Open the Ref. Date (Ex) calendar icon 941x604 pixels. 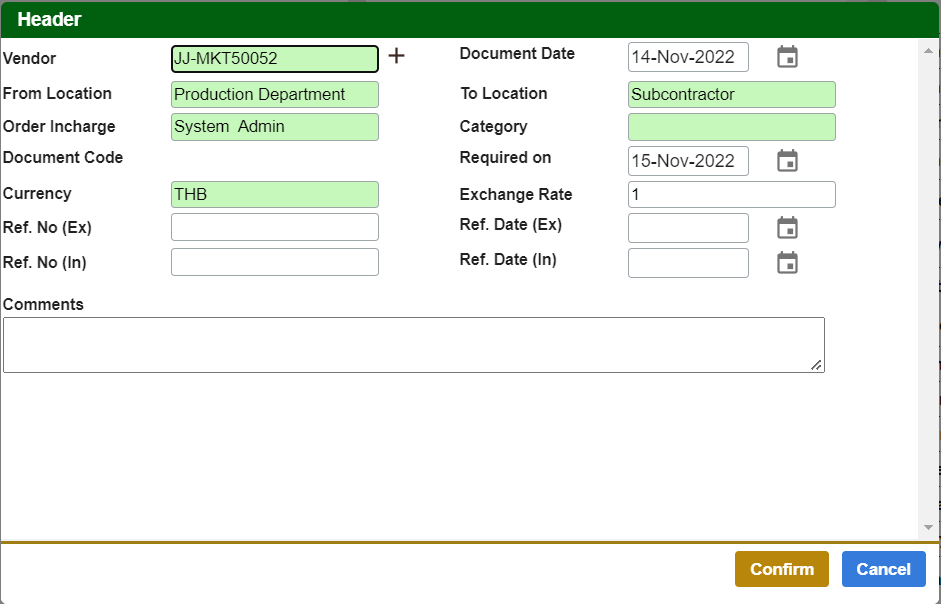coord(787,228)
